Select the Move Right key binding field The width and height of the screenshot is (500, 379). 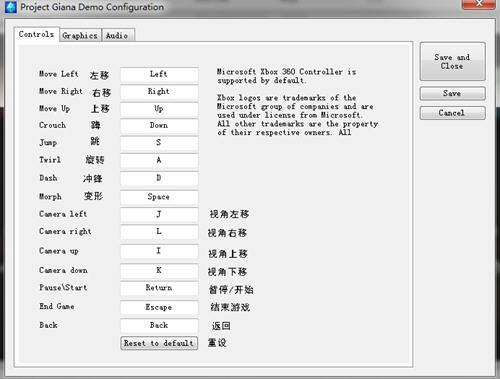click(x=159, y=92)
